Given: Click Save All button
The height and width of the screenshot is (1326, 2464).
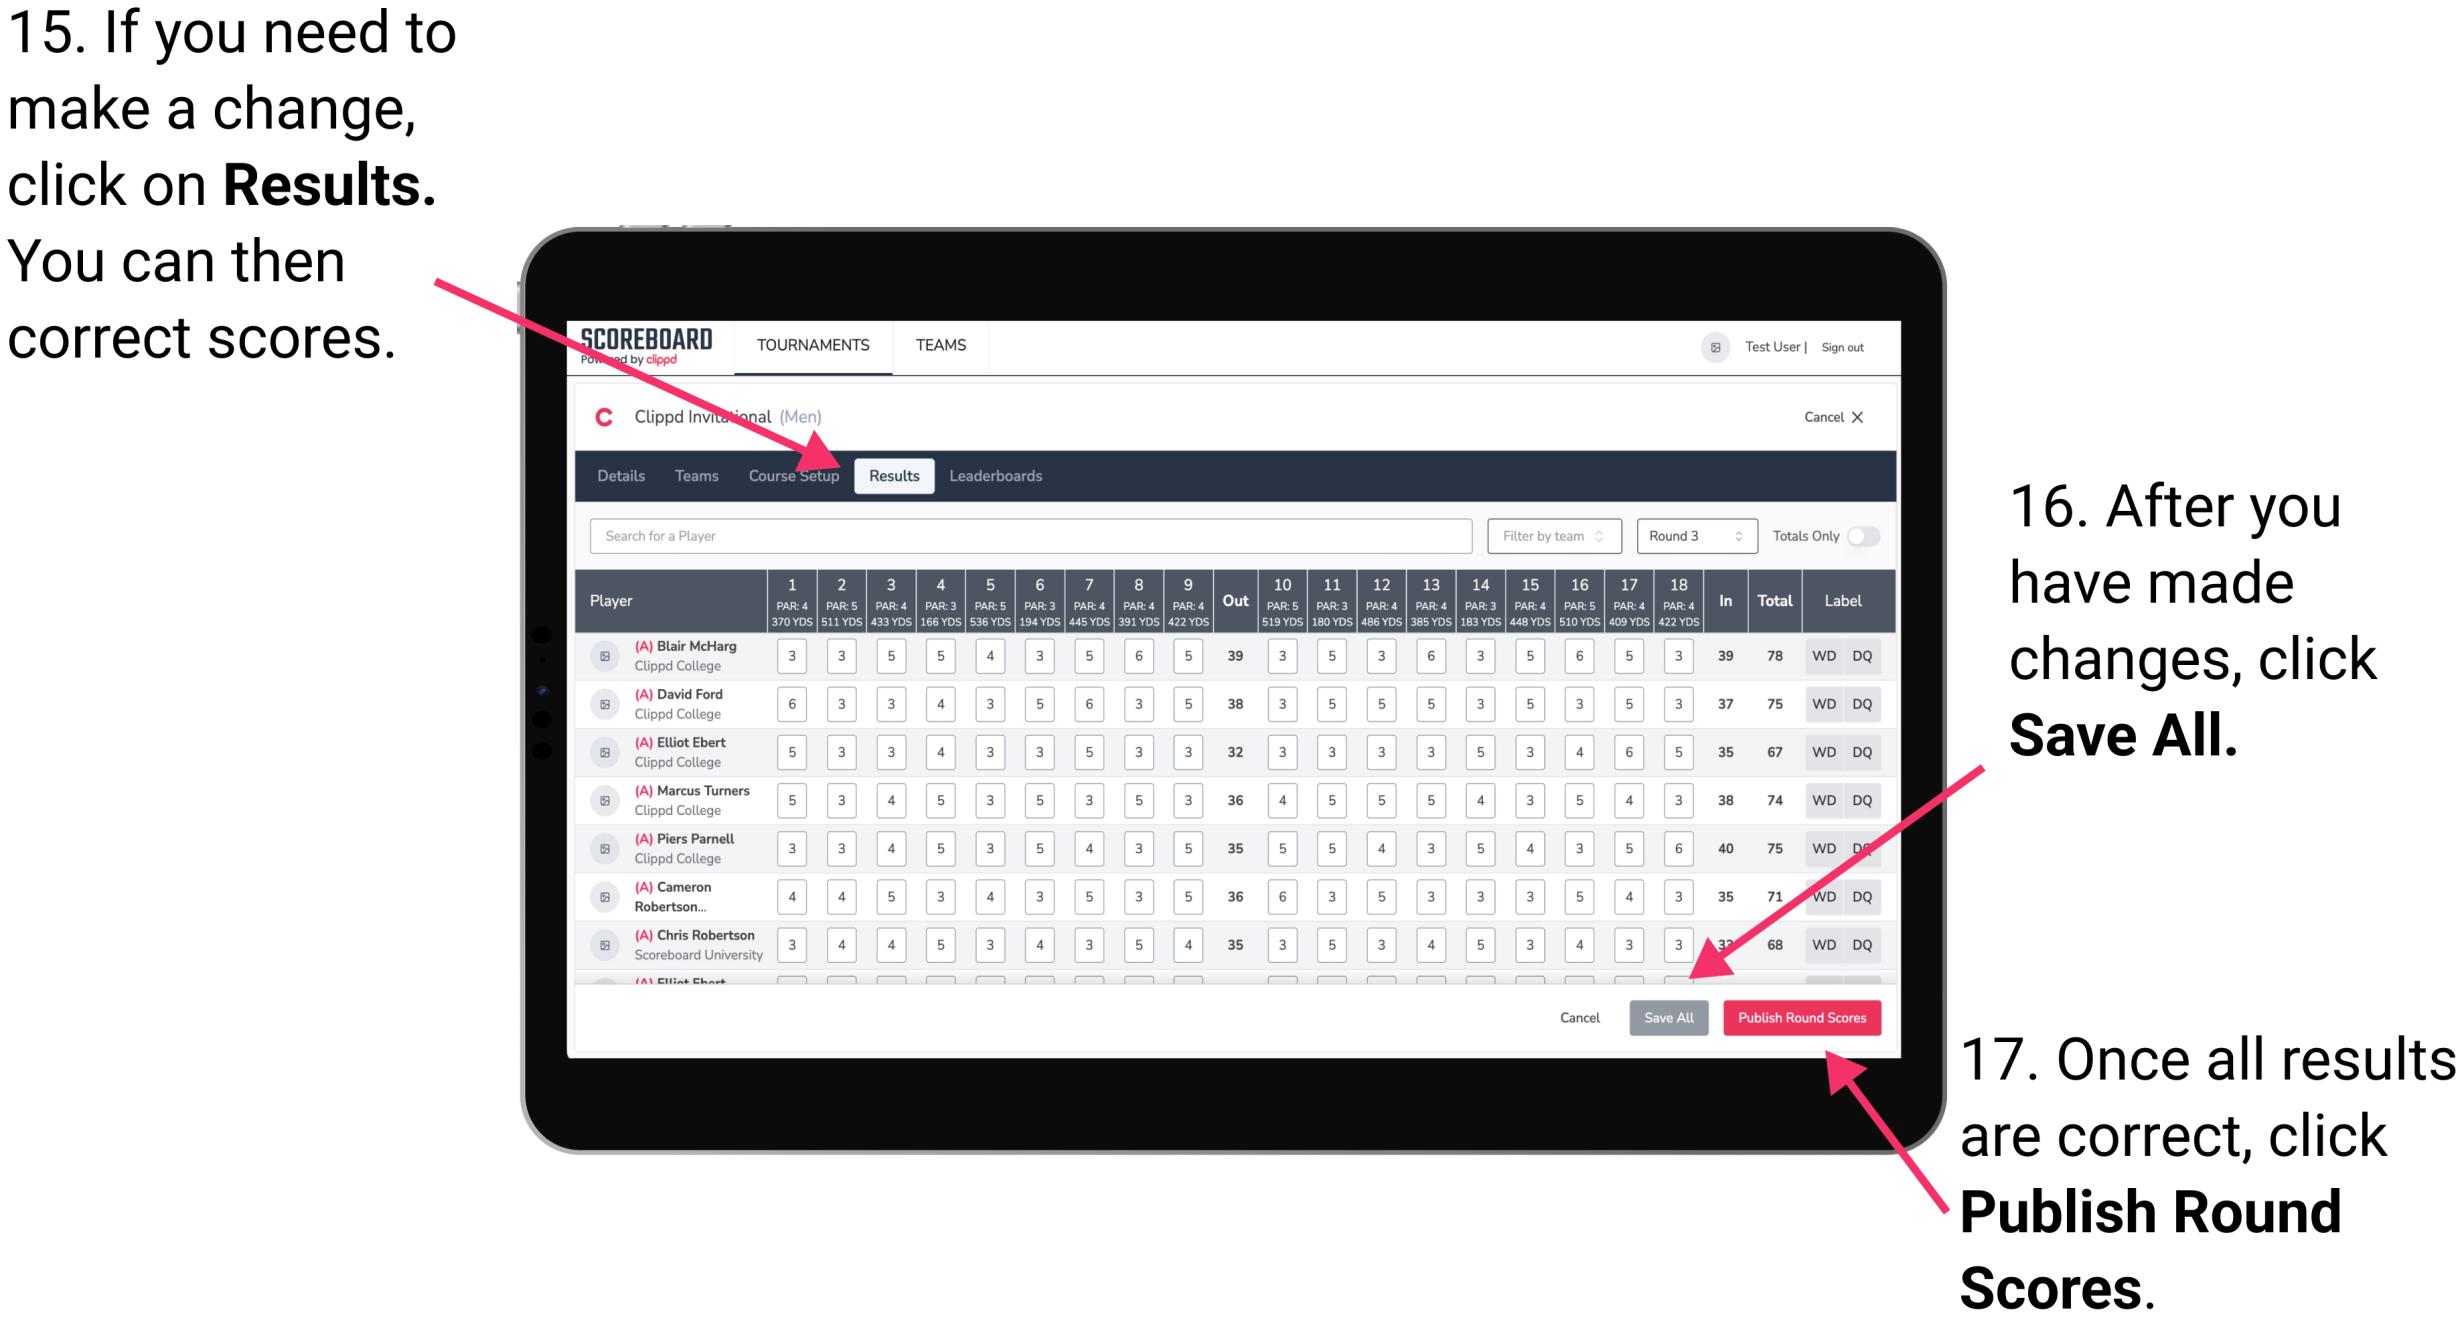Looking at the screenshot, I should click(x=1667, y=1017).
